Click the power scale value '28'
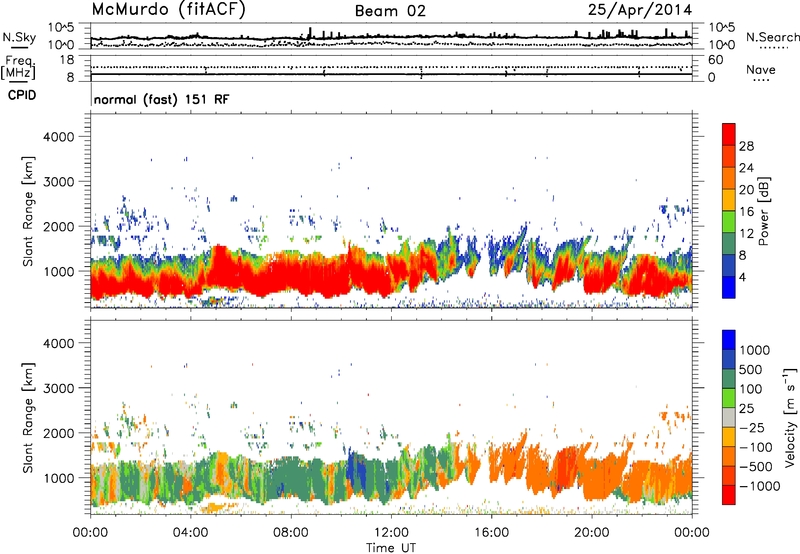The width and height of the screenshot is (800, 554). (x=746, y=146)
